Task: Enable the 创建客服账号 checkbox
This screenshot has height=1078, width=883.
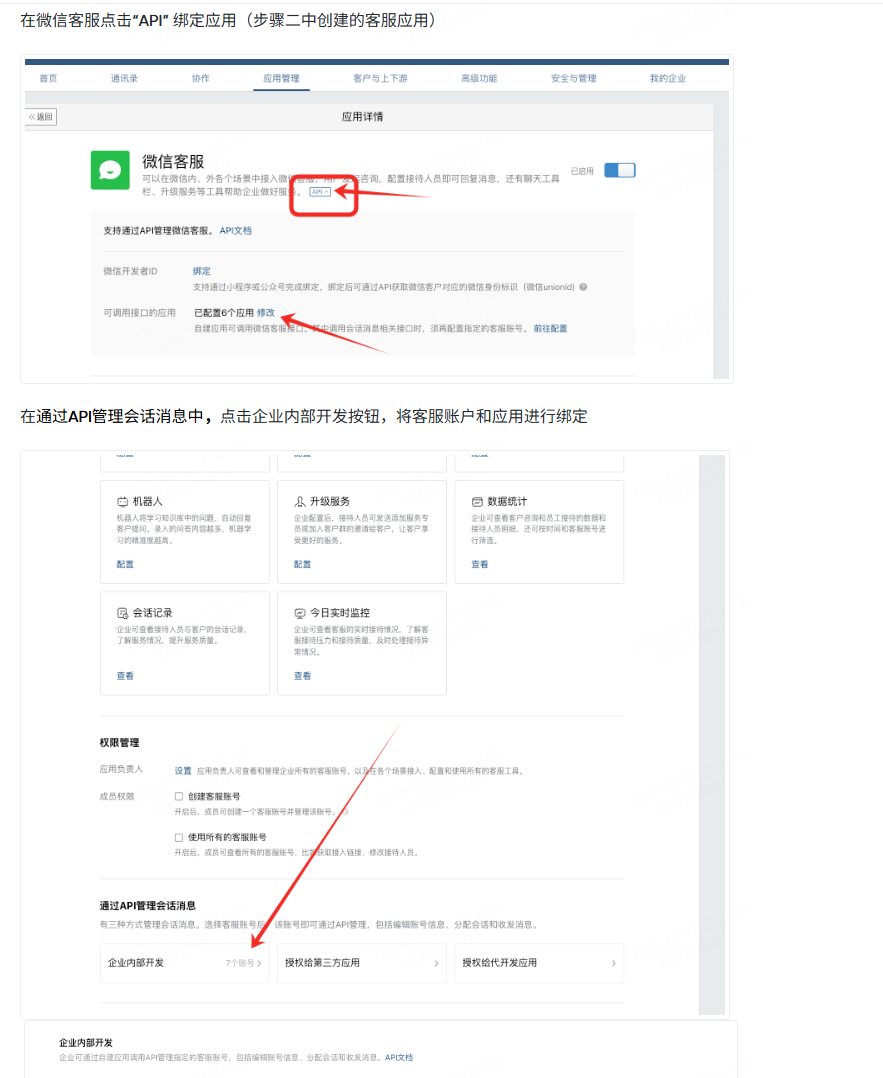Action: [x=179, y=797]
